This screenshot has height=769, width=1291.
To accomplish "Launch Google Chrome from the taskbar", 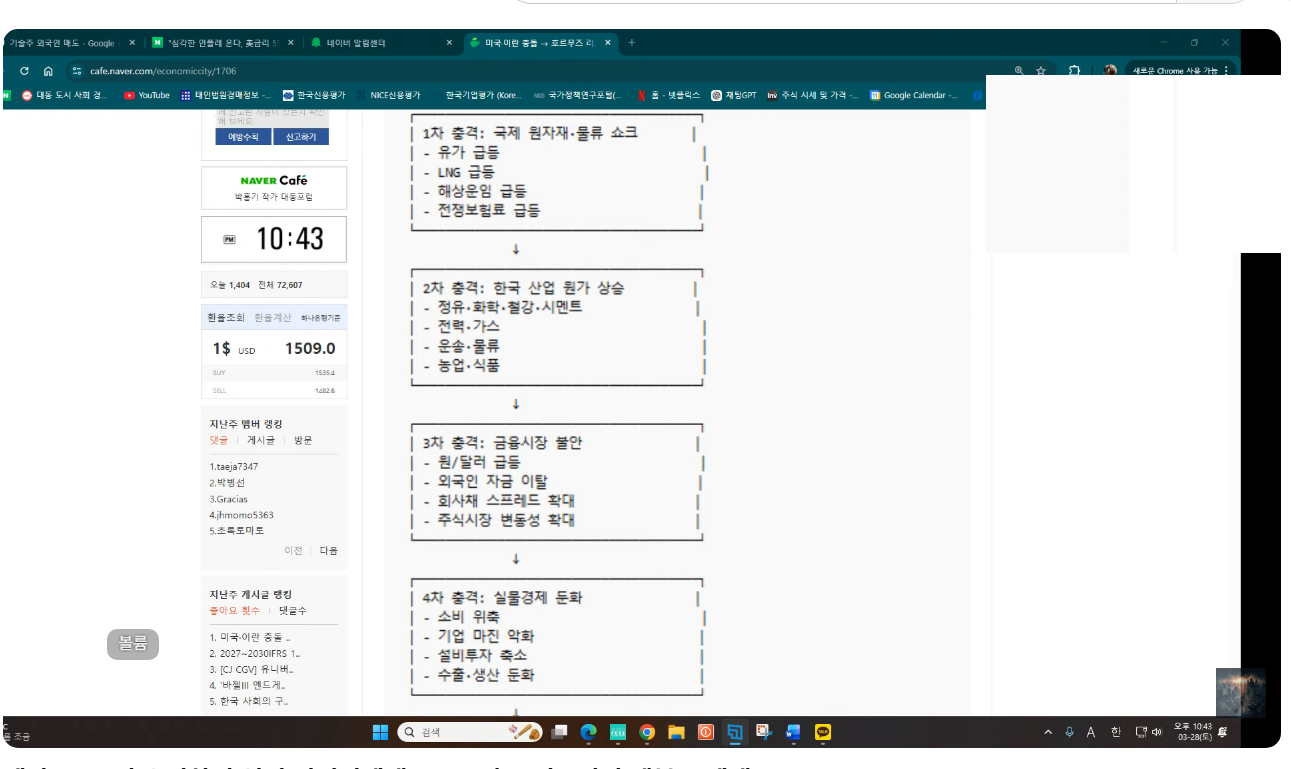I will (x=647, y=732).
